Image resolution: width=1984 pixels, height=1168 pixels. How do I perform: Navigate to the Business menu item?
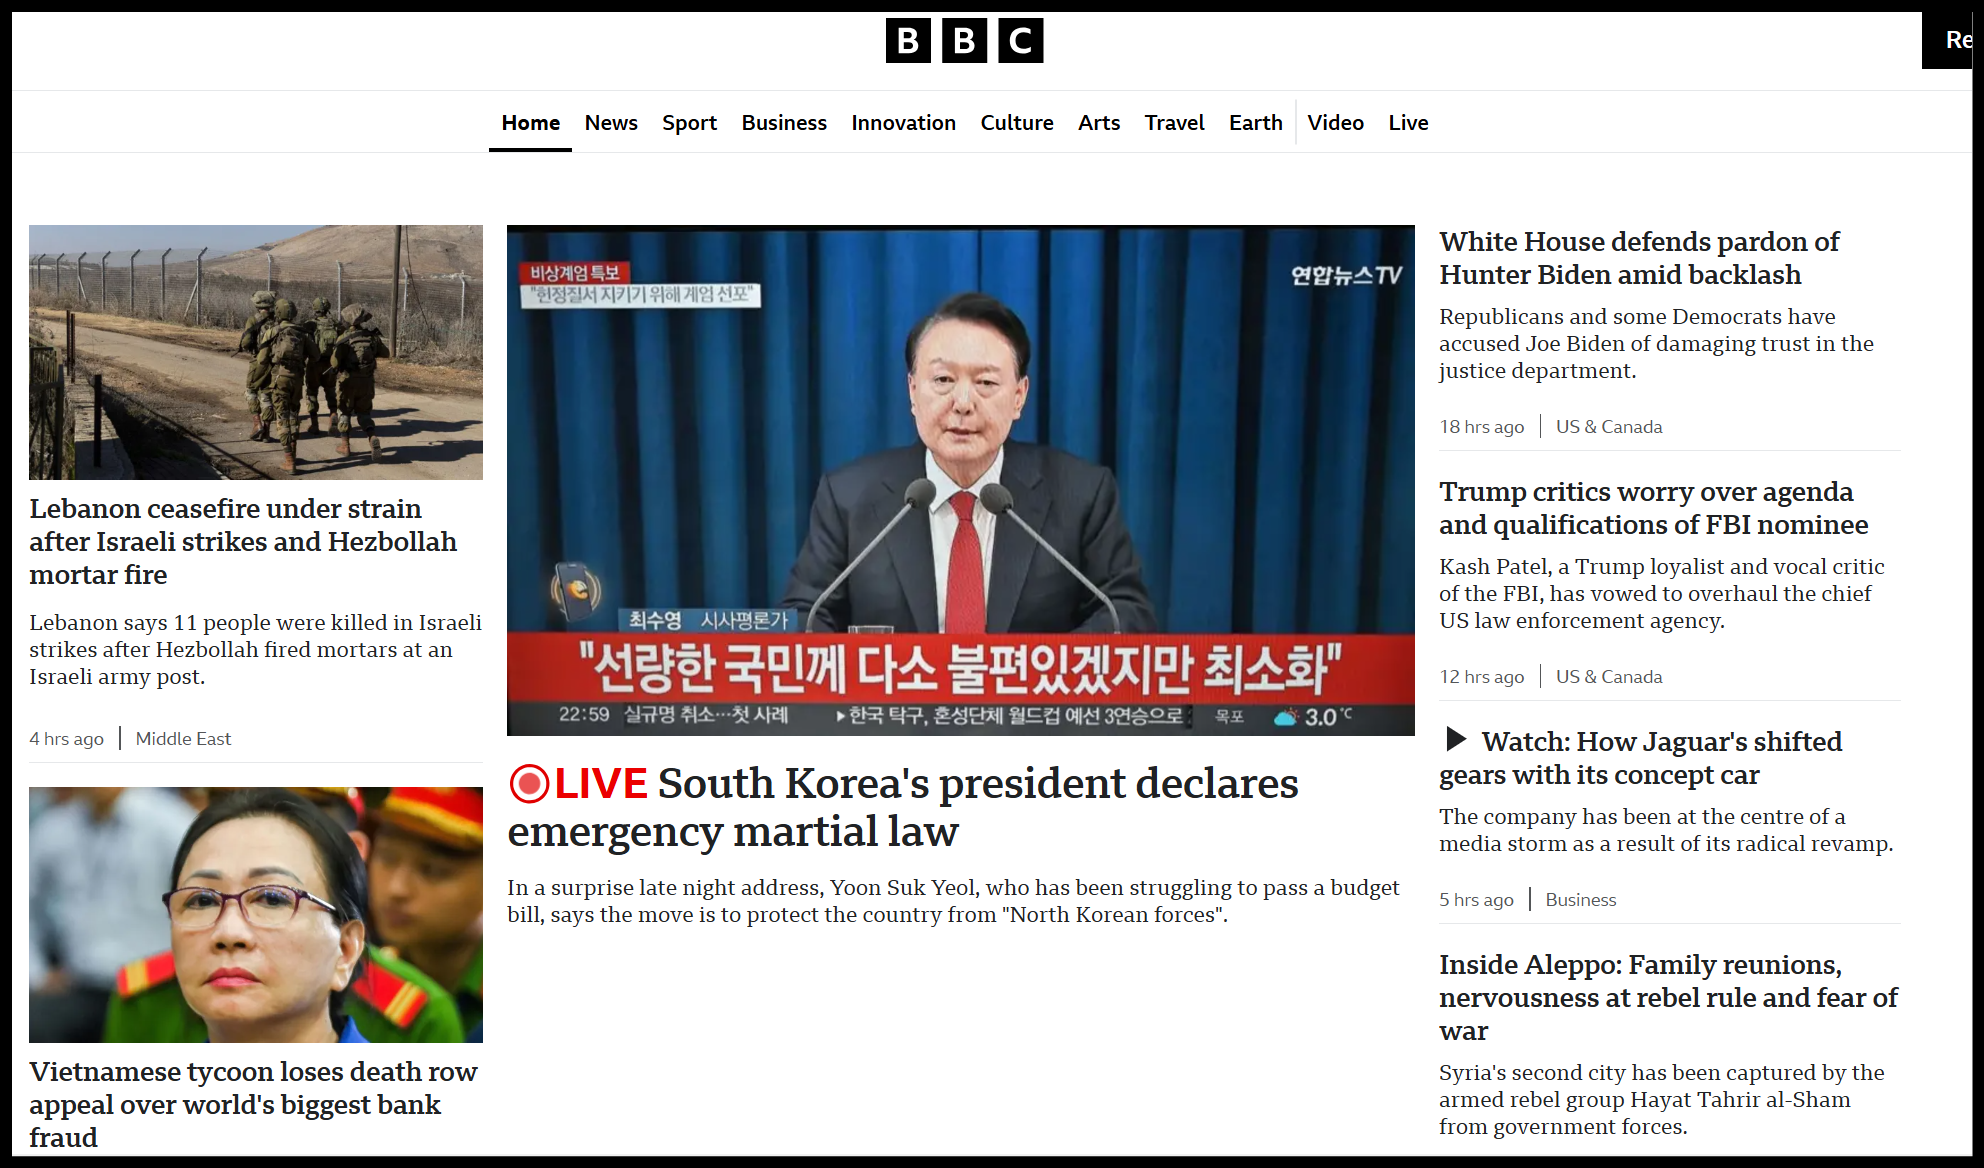784,123
